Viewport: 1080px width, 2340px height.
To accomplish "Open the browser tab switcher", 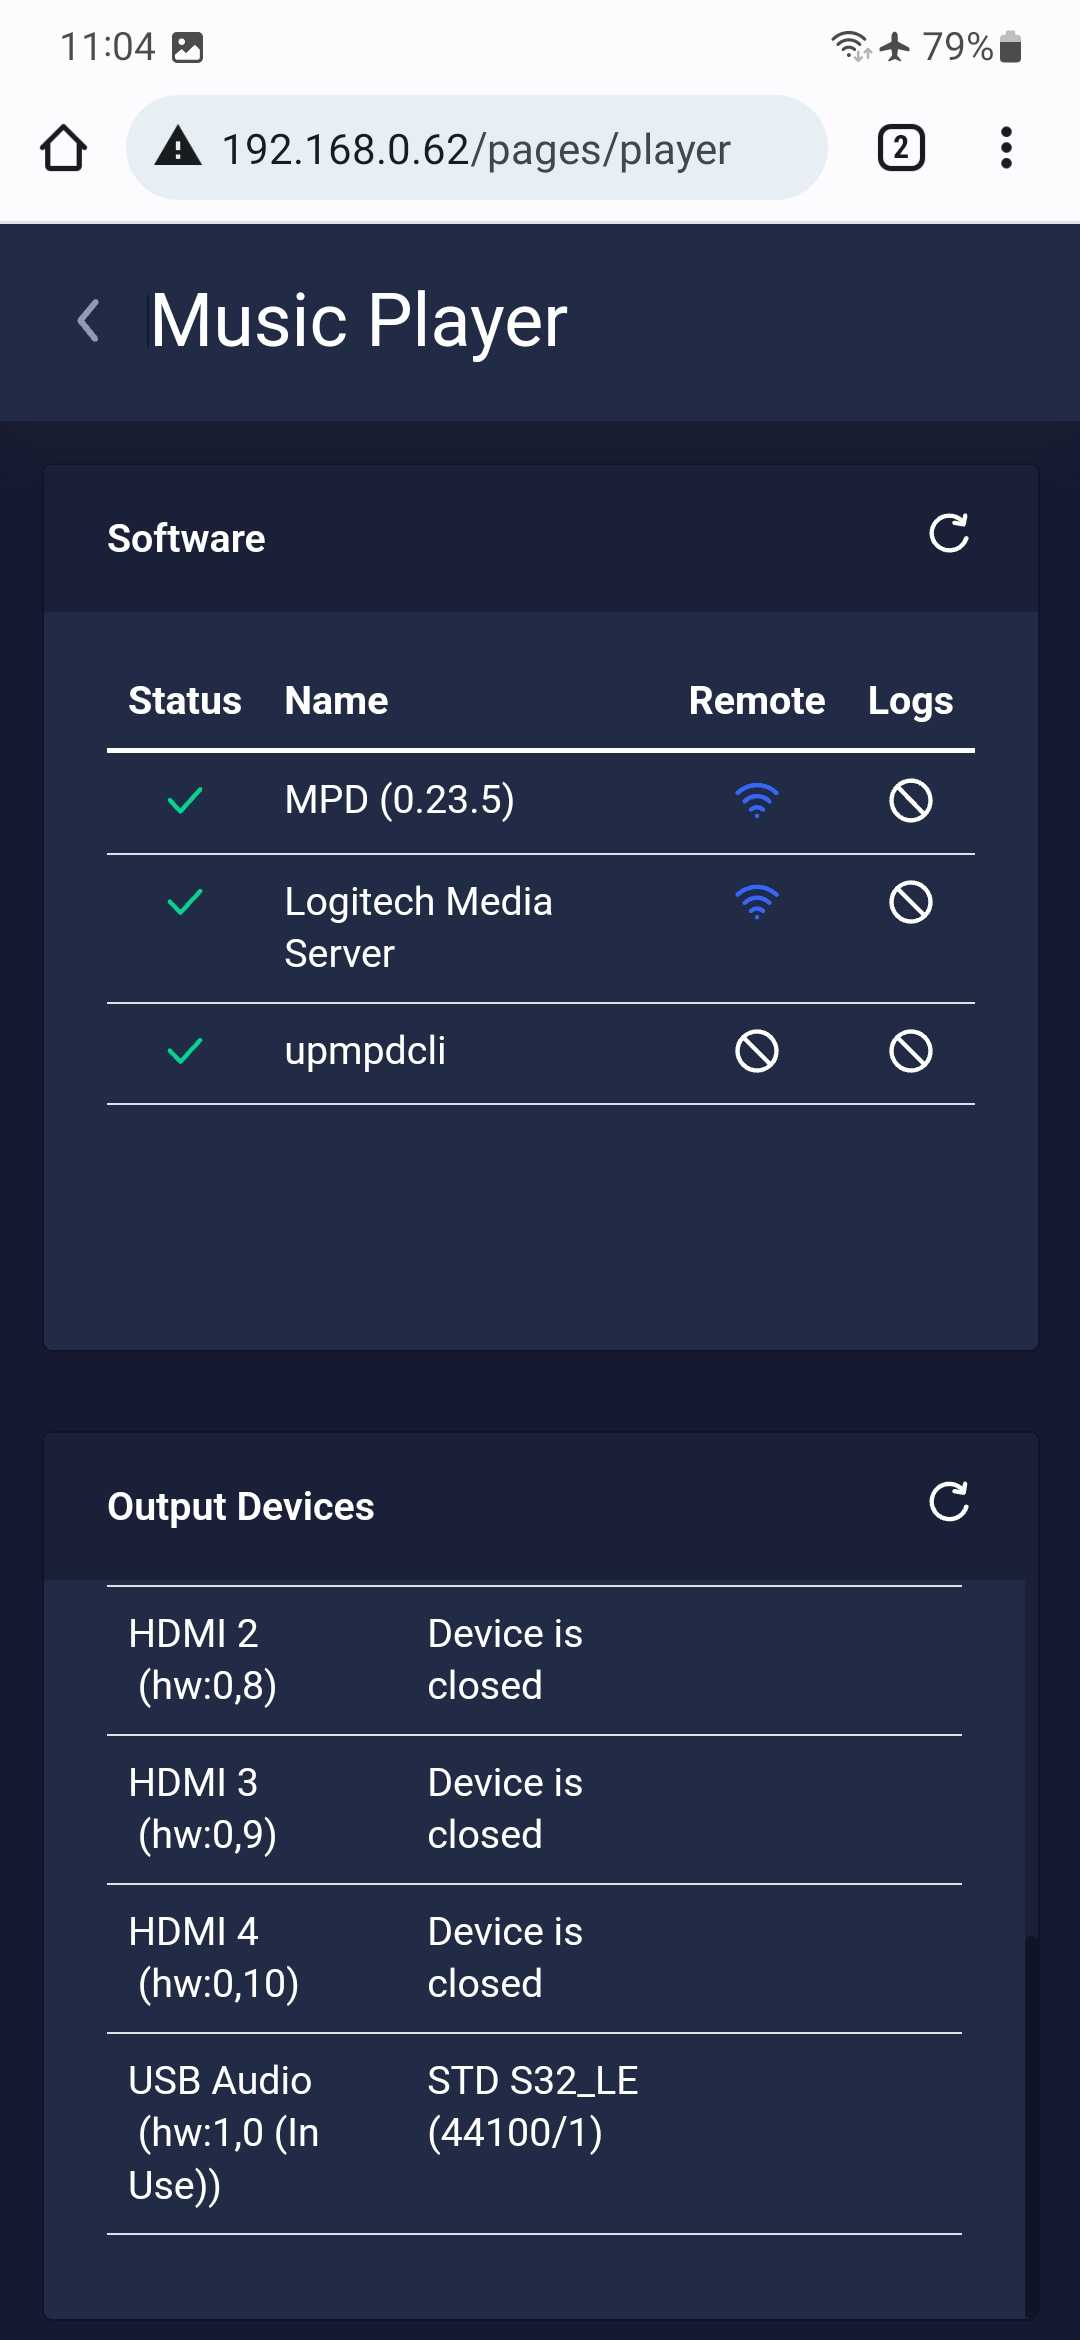I will pos(901,148).
